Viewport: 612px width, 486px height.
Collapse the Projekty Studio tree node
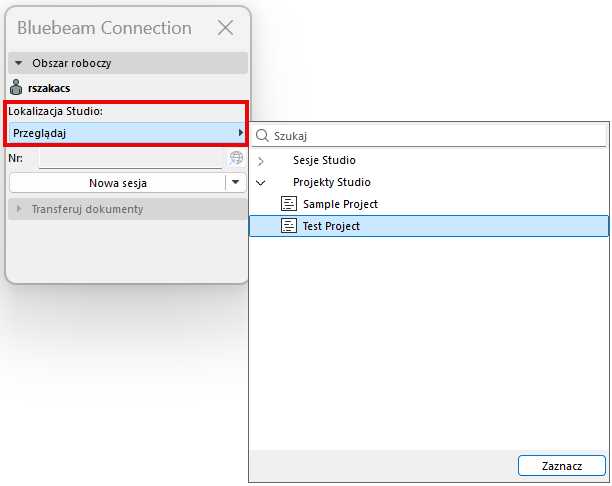click(x=261, y=183)
